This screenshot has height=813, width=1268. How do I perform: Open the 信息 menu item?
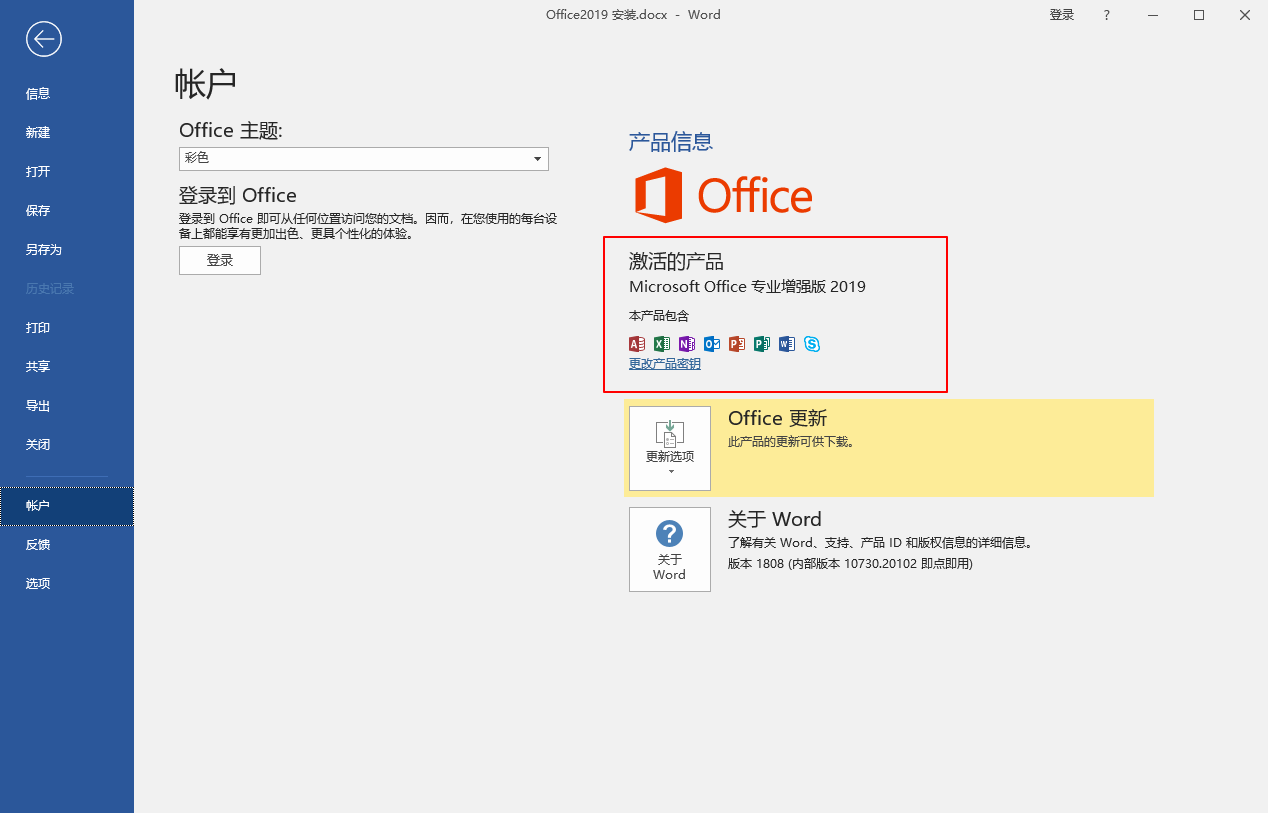click(x=67, y=94)
